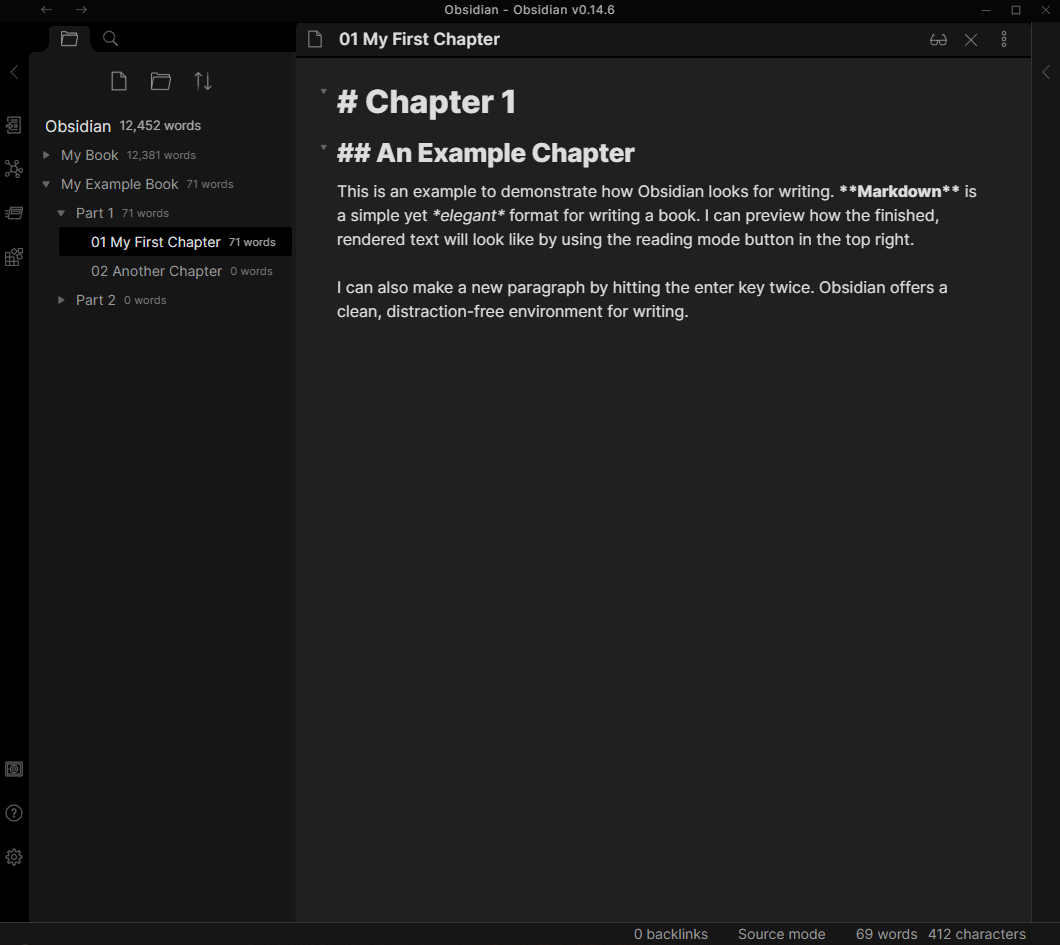Click the 0 backlinks status item
The image size is (1060, 945).
[x=671, y=934]
